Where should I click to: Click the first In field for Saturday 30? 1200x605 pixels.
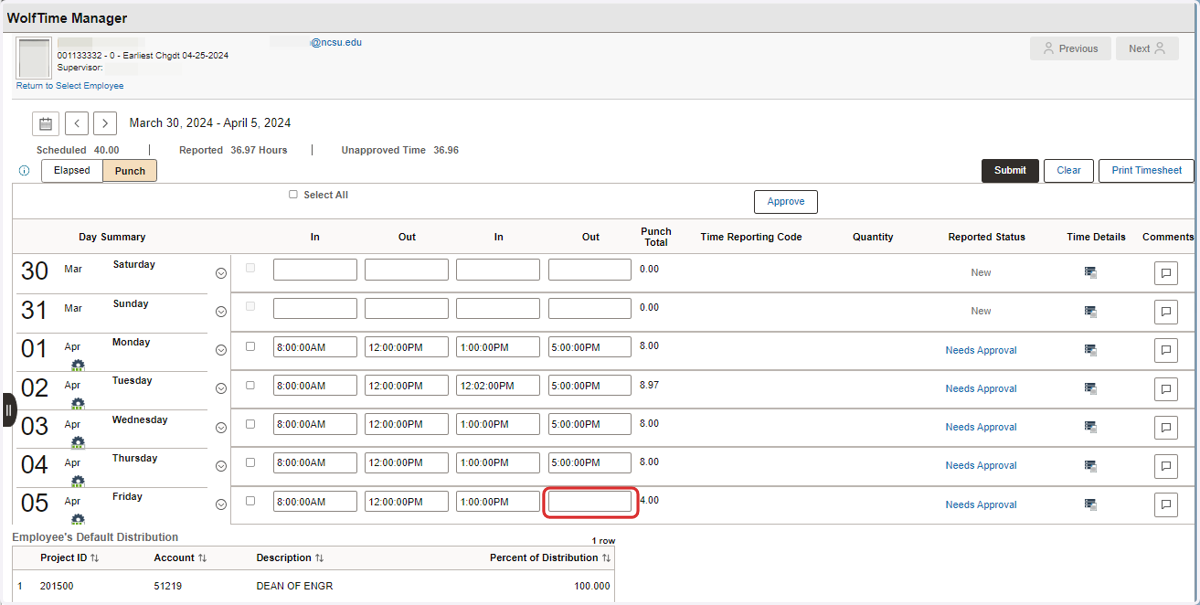click(315, 270)
